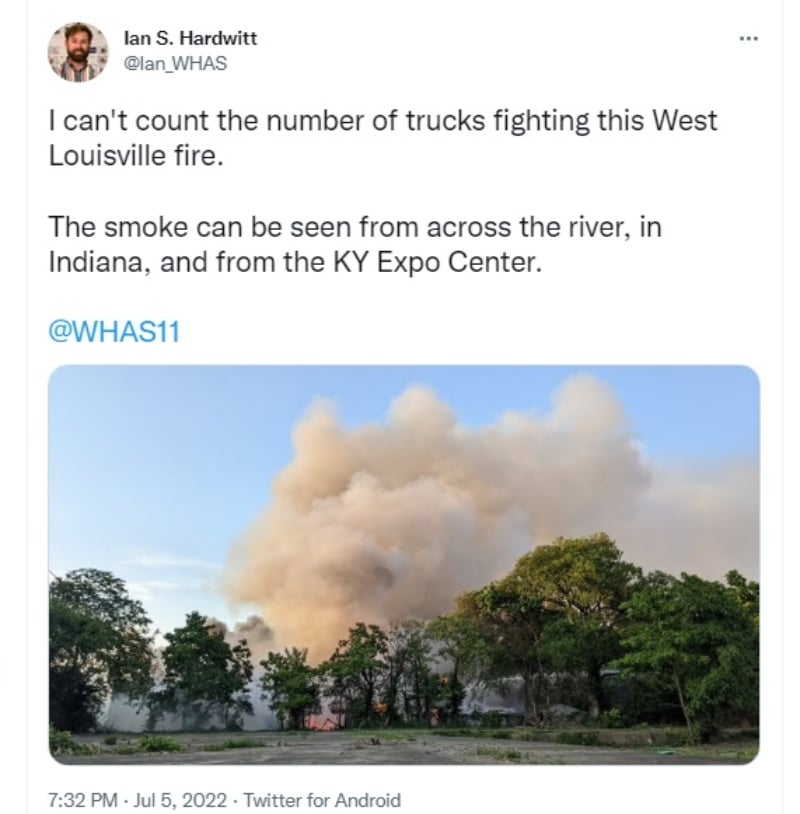Image resolution: width=800 pixels, height=814 pixels.
Task: Click the paragraph about smoke across the river
Action: coord(355,245)
